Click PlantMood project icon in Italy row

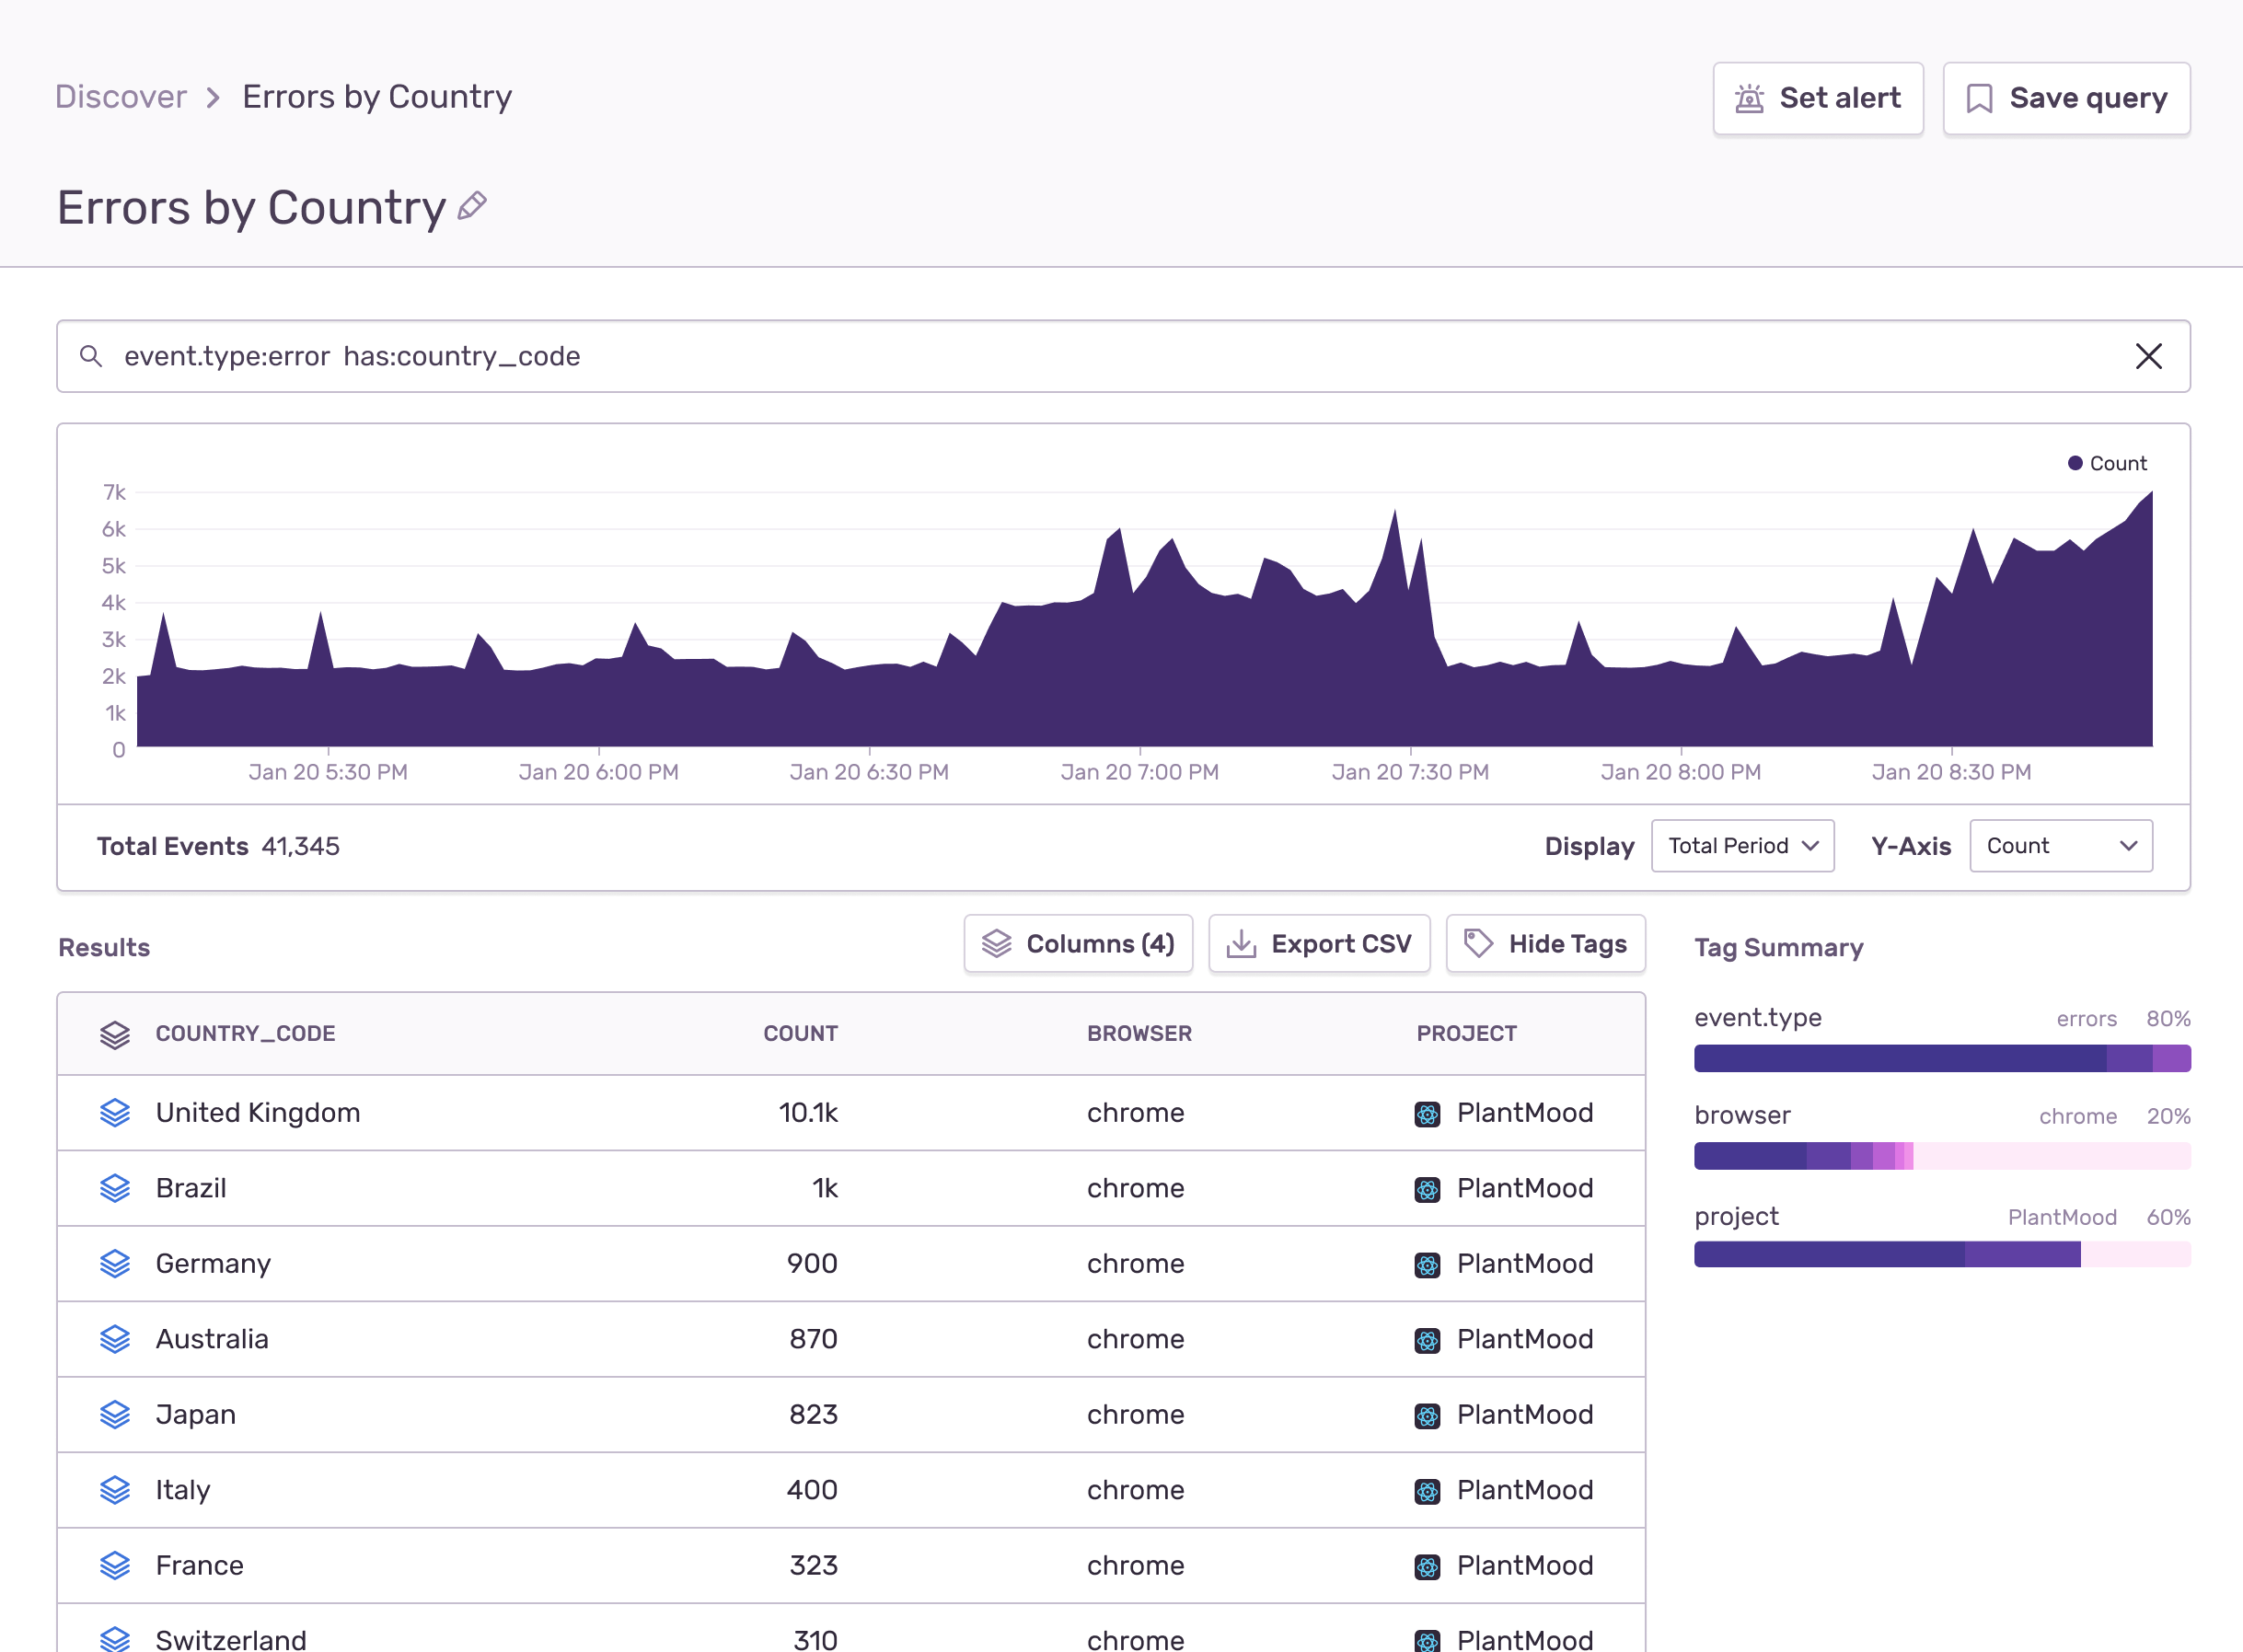(1427, 1490)
